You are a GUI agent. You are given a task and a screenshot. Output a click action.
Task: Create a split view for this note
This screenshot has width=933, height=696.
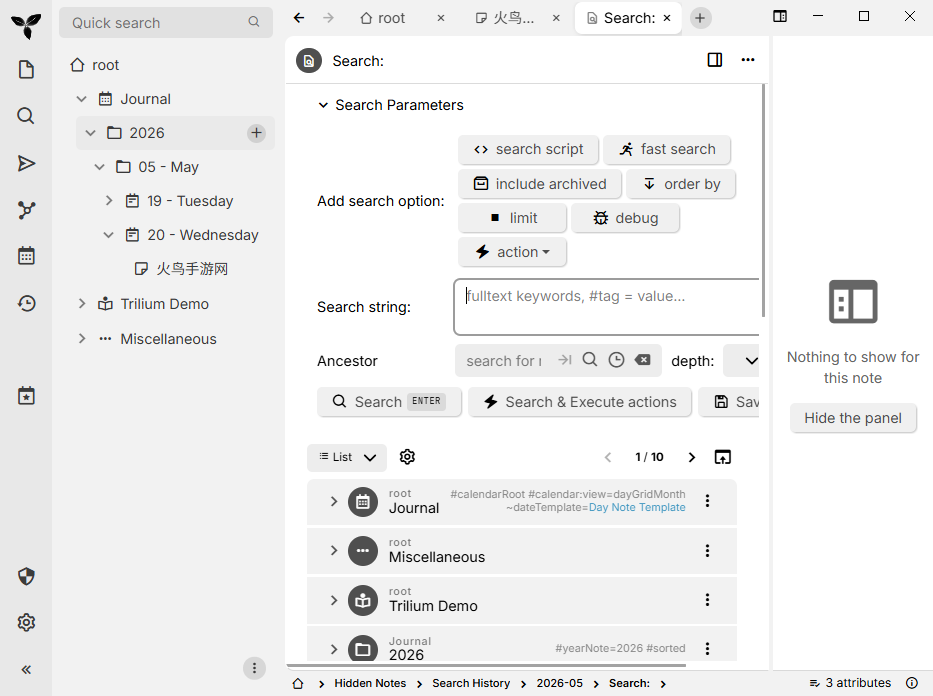pyautogui.click(x=715, y=59)
